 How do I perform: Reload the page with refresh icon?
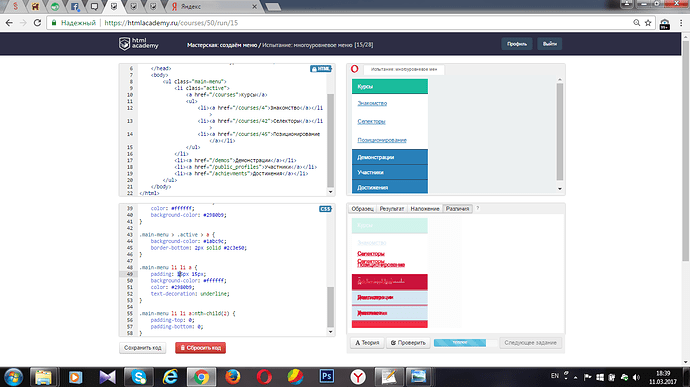37,23
